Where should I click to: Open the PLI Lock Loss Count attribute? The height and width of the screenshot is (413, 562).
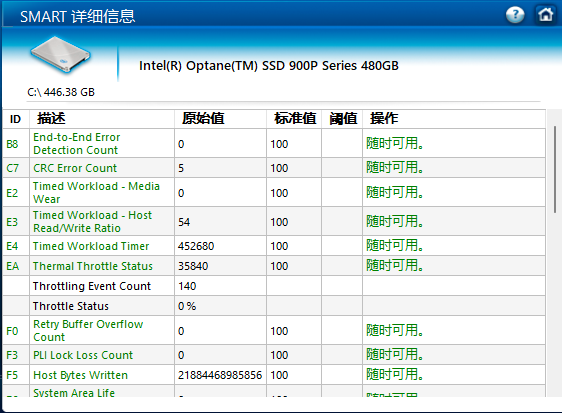tap(83, 355)
